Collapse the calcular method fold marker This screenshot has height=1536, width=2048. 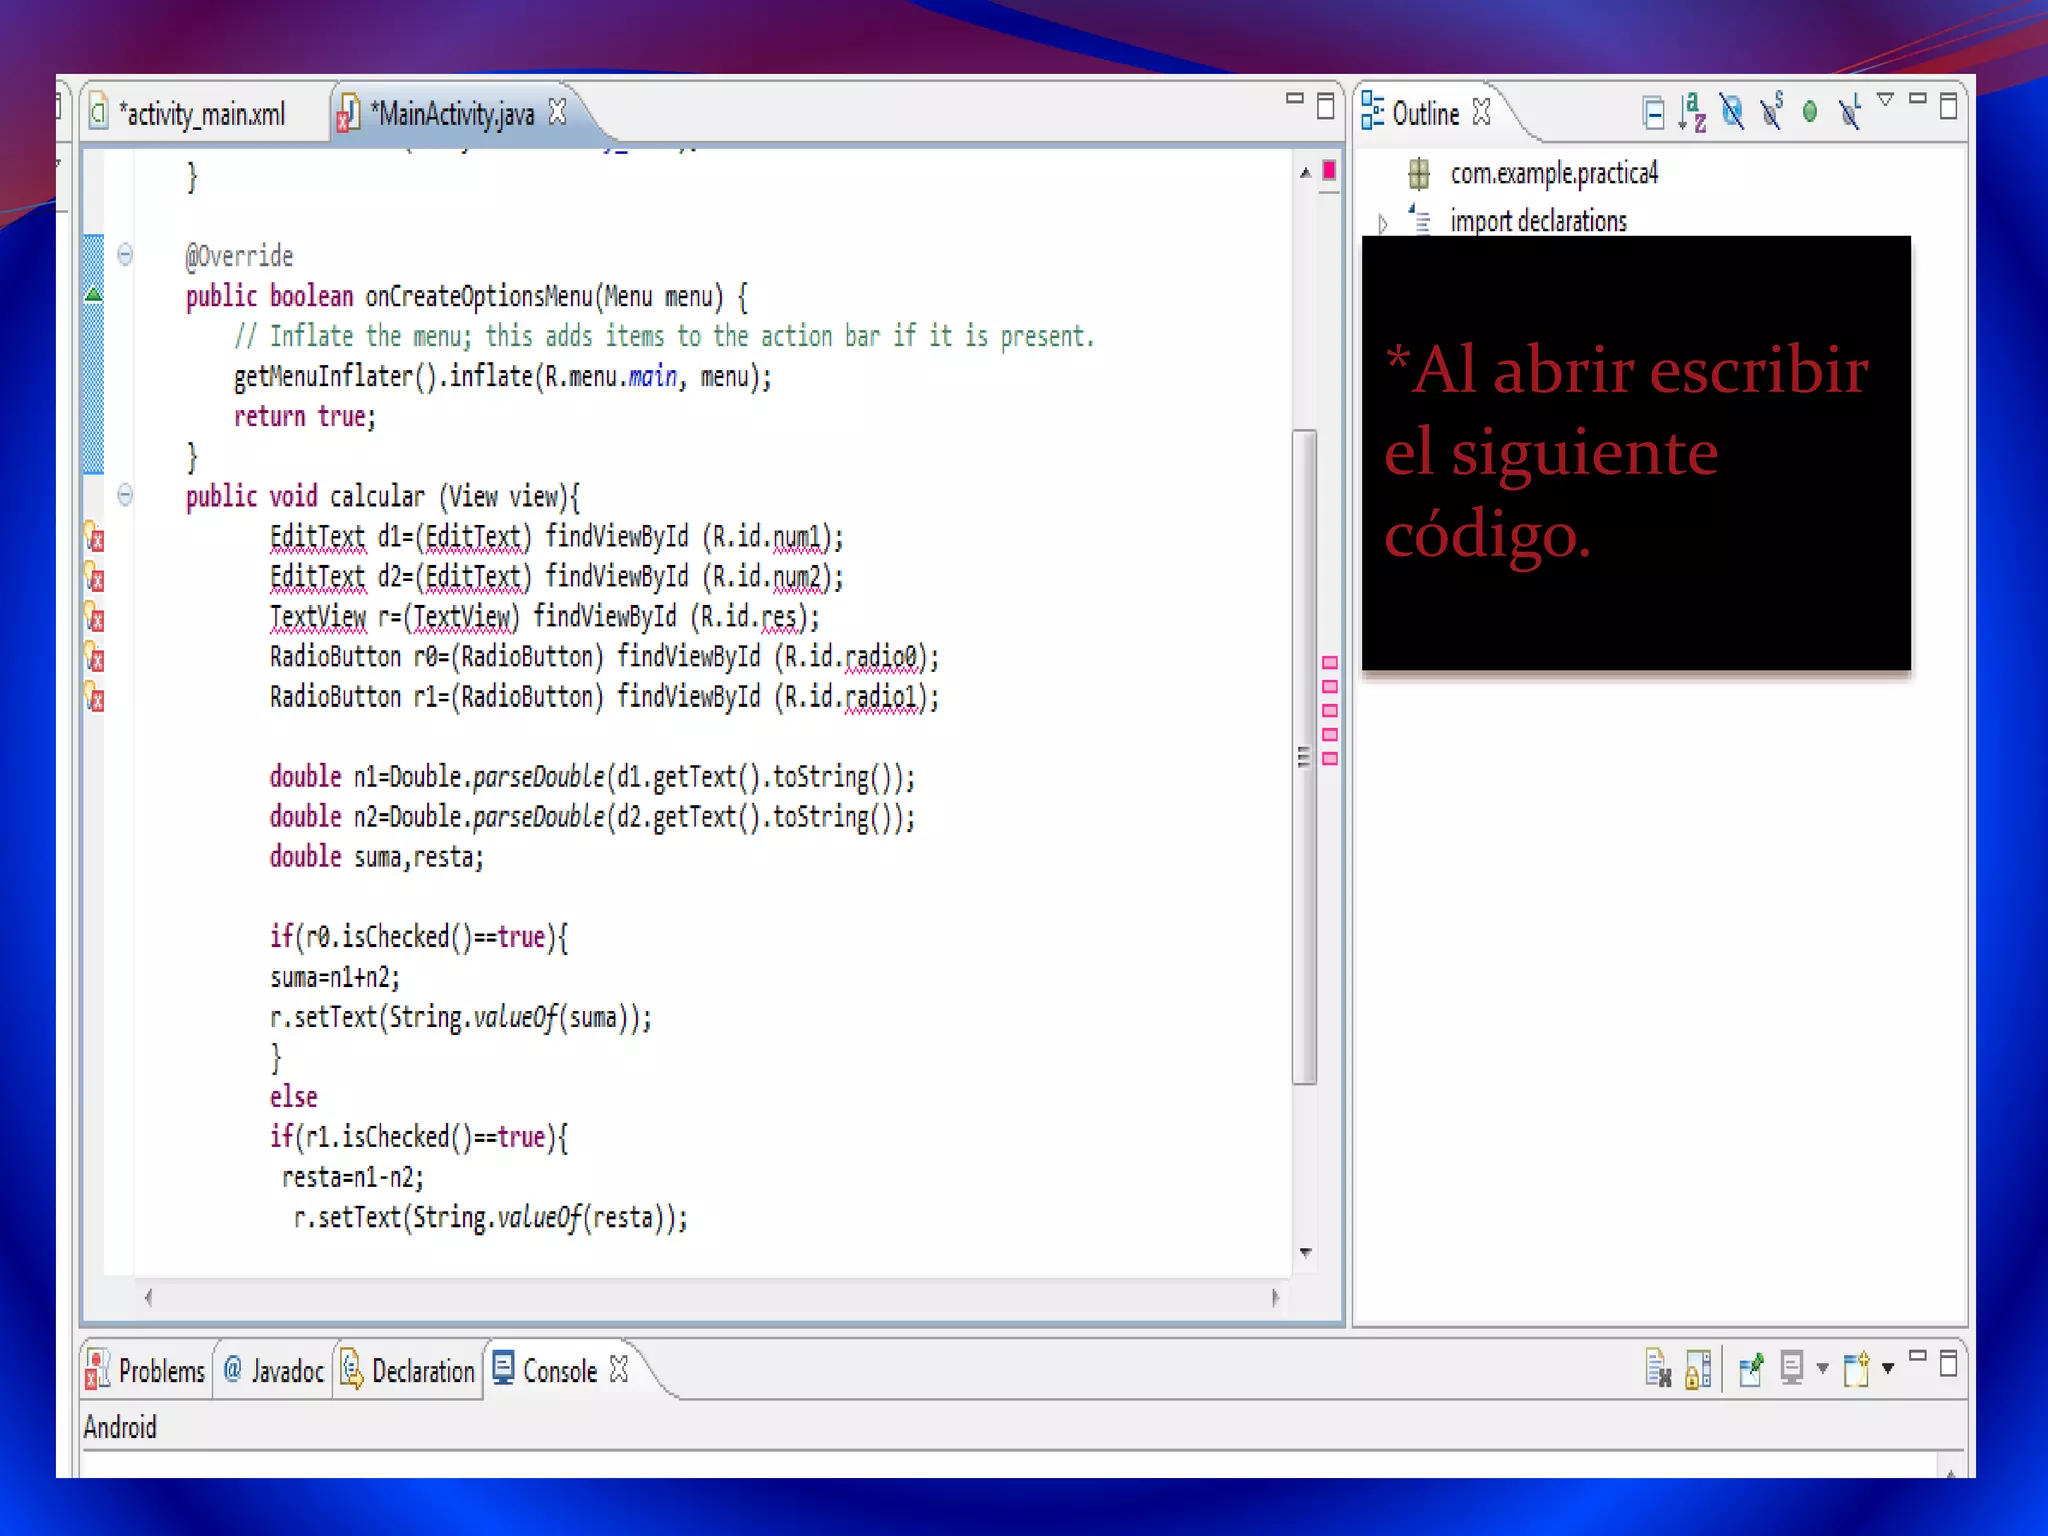pos(125,495)
